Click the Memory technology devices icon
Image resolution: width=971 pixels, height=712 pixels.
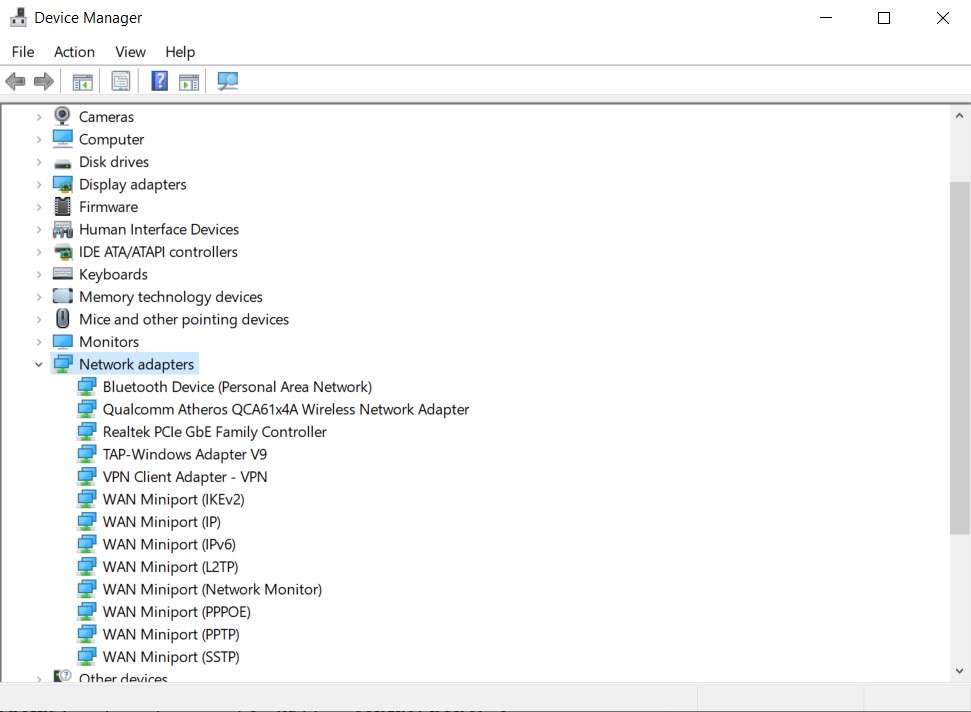click(x=63, y=296)
